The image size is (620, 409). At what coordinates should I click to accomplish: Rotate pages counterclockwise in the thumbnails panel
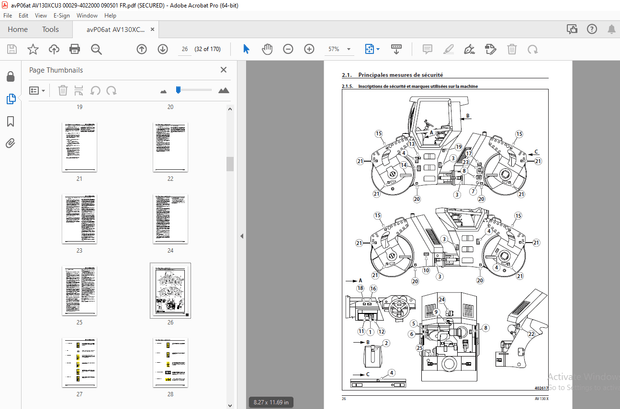(95, 91)
